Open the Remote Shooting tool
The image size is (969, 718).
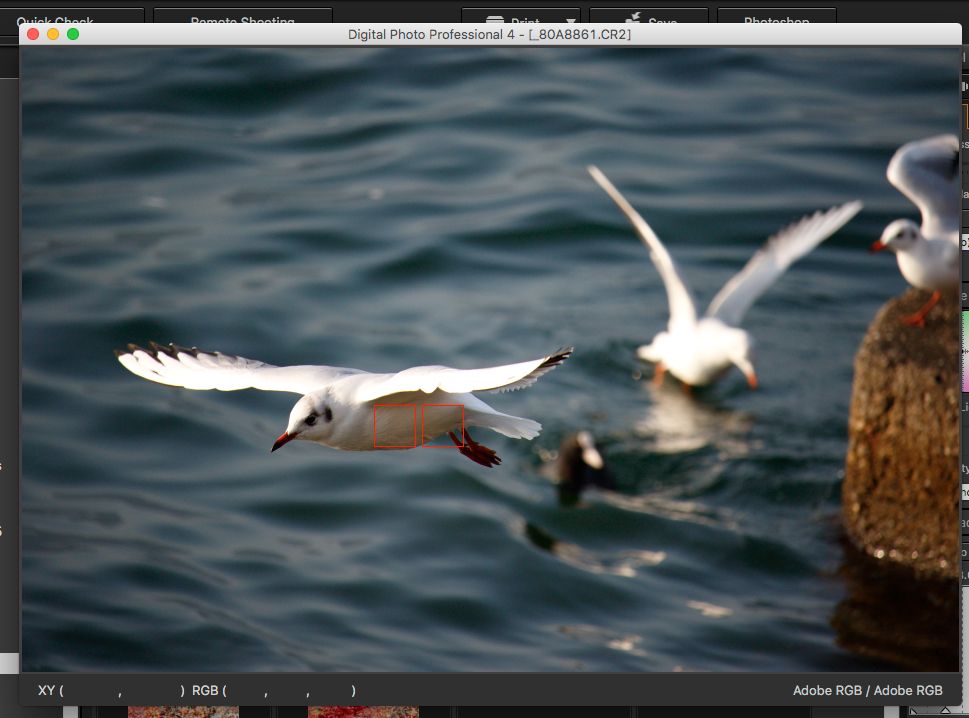pyautogui.click(x=242, y=18)
